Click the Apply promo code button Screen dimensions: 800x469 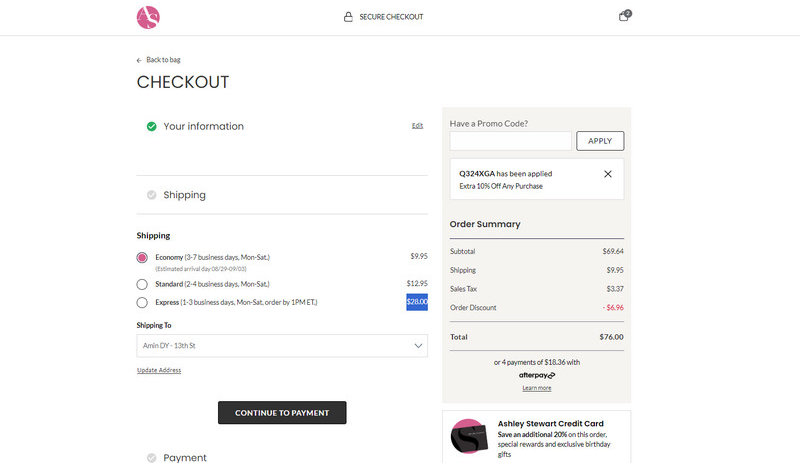pos(600,141)
